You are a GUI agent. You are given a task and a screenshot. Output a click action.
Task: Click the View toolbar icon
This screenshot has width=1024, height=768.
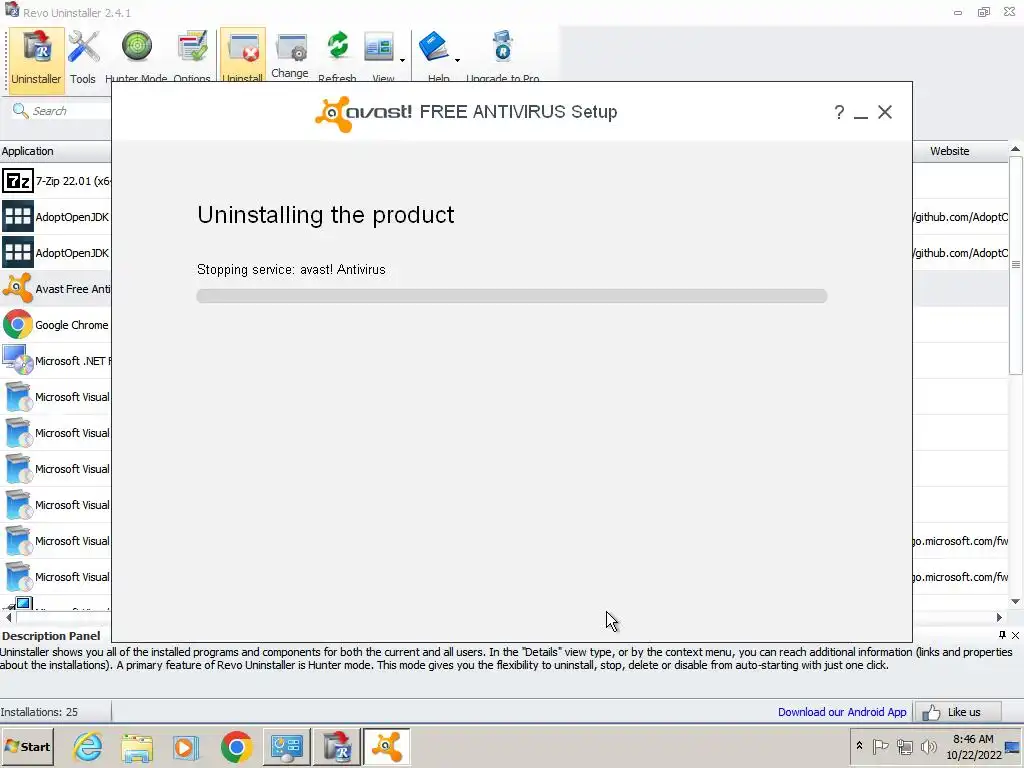coord(379,47)
